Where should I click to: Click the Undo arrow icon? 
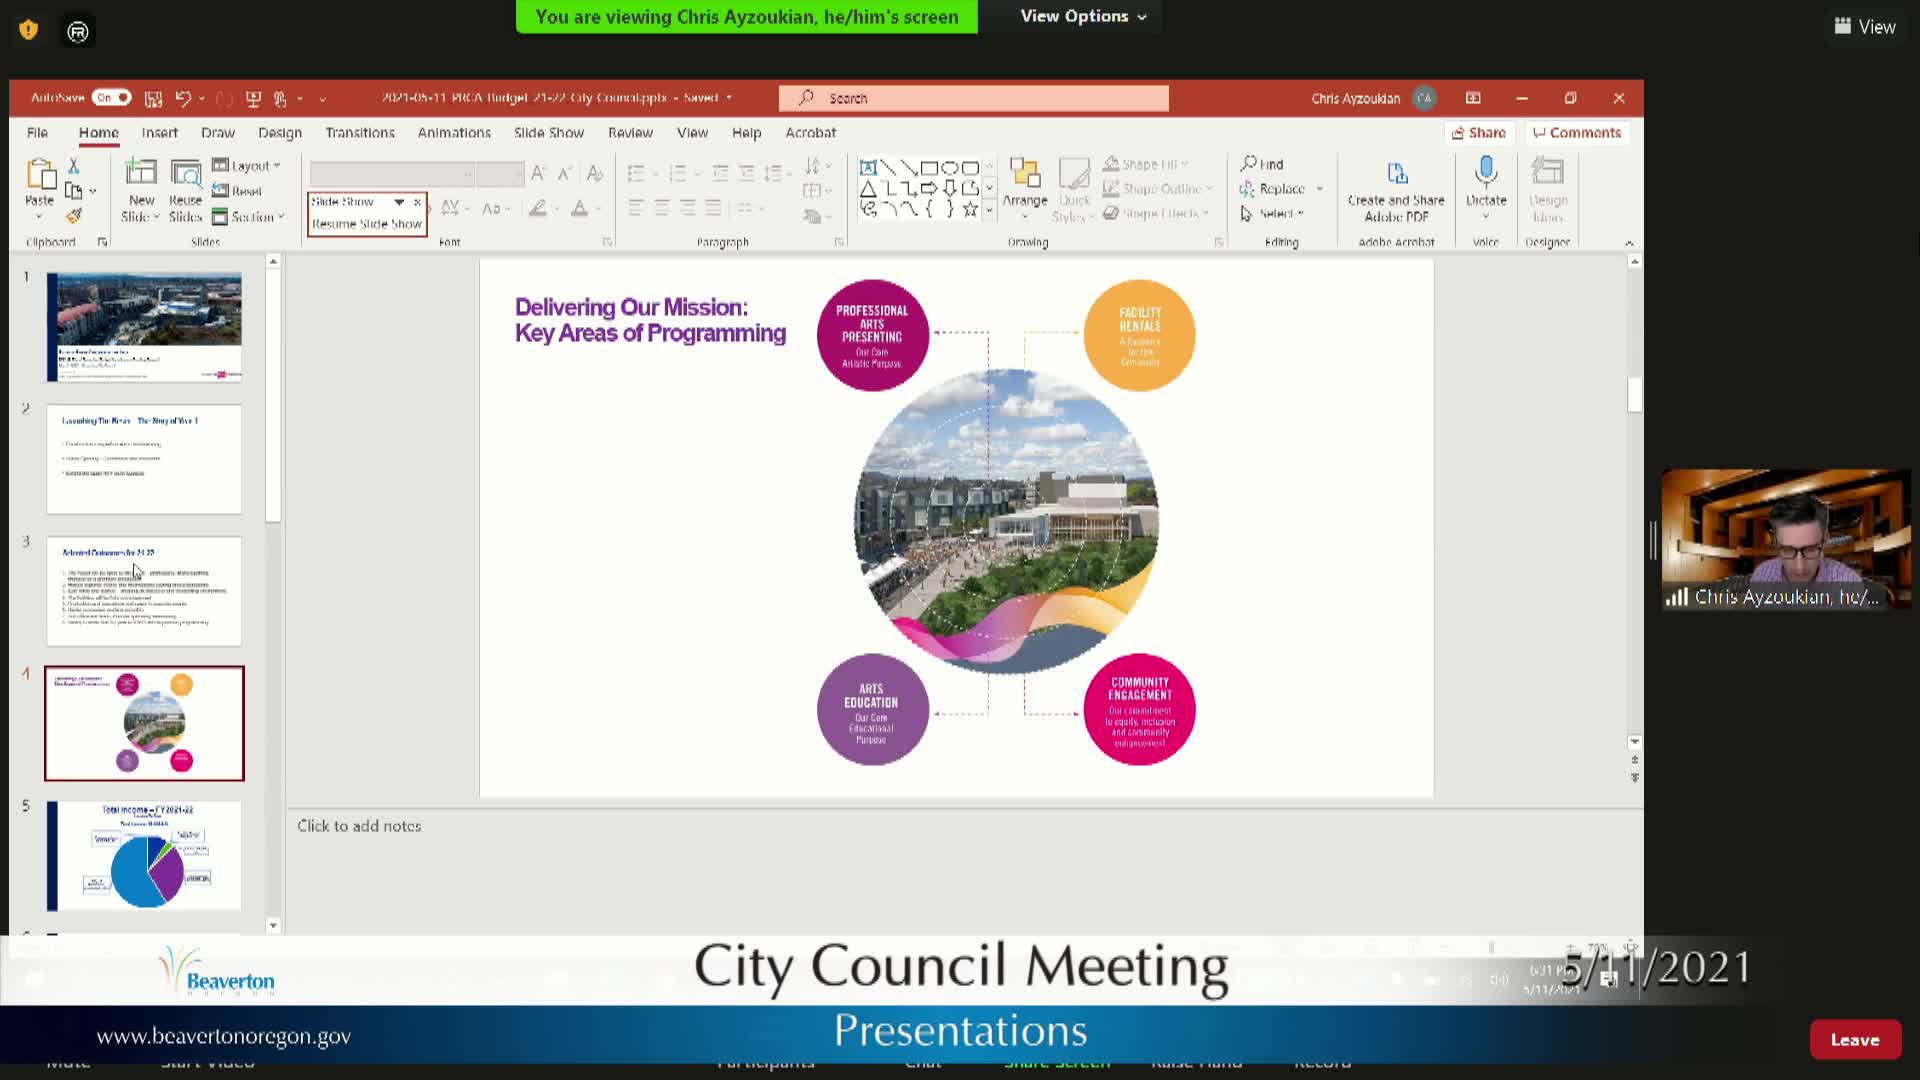(183, 98)
